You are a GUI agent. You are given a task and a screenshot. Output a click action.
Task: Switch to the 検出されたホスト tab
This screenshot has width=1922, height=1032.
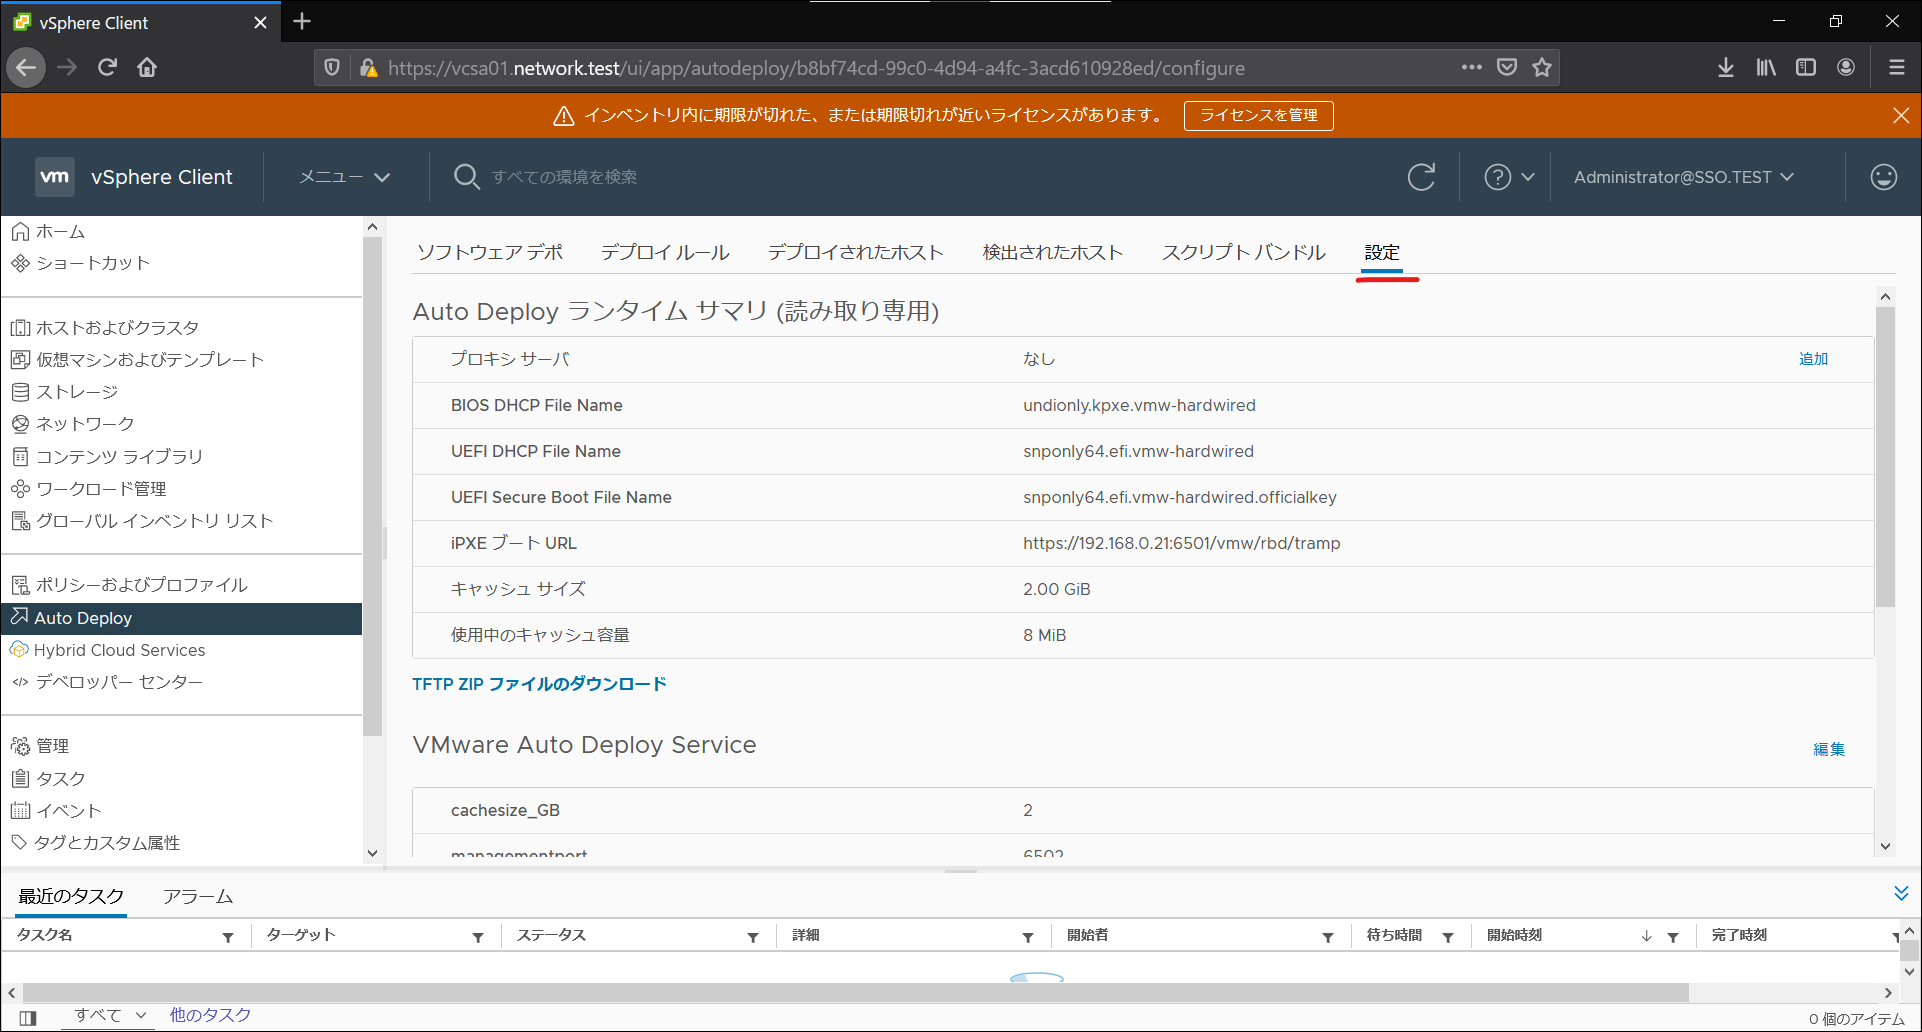1053,252
